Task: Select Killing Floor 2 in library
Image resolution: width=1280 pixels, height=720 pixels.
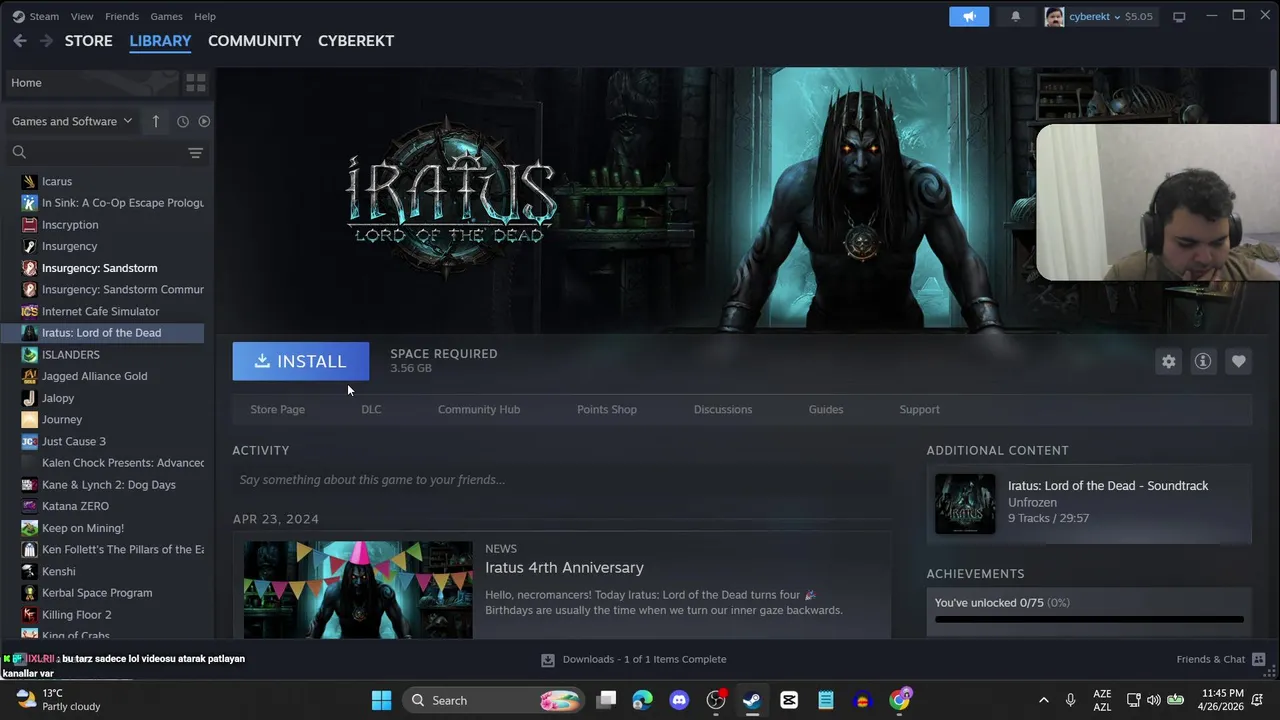Action: 76,615
